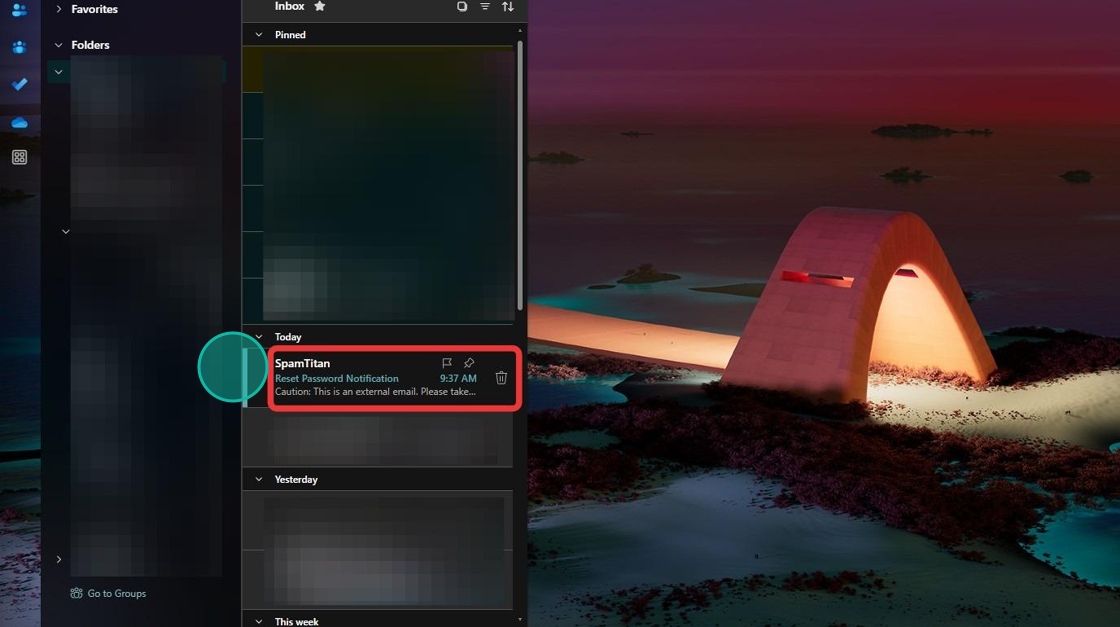The height and width of the screenshot is (627, 1120).
Task: Toggle the pin on the SpamTitan email
Action: point(469,363)
